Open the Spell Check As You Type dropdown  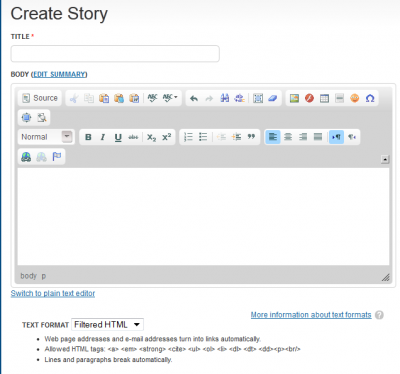tap(170, 98)
